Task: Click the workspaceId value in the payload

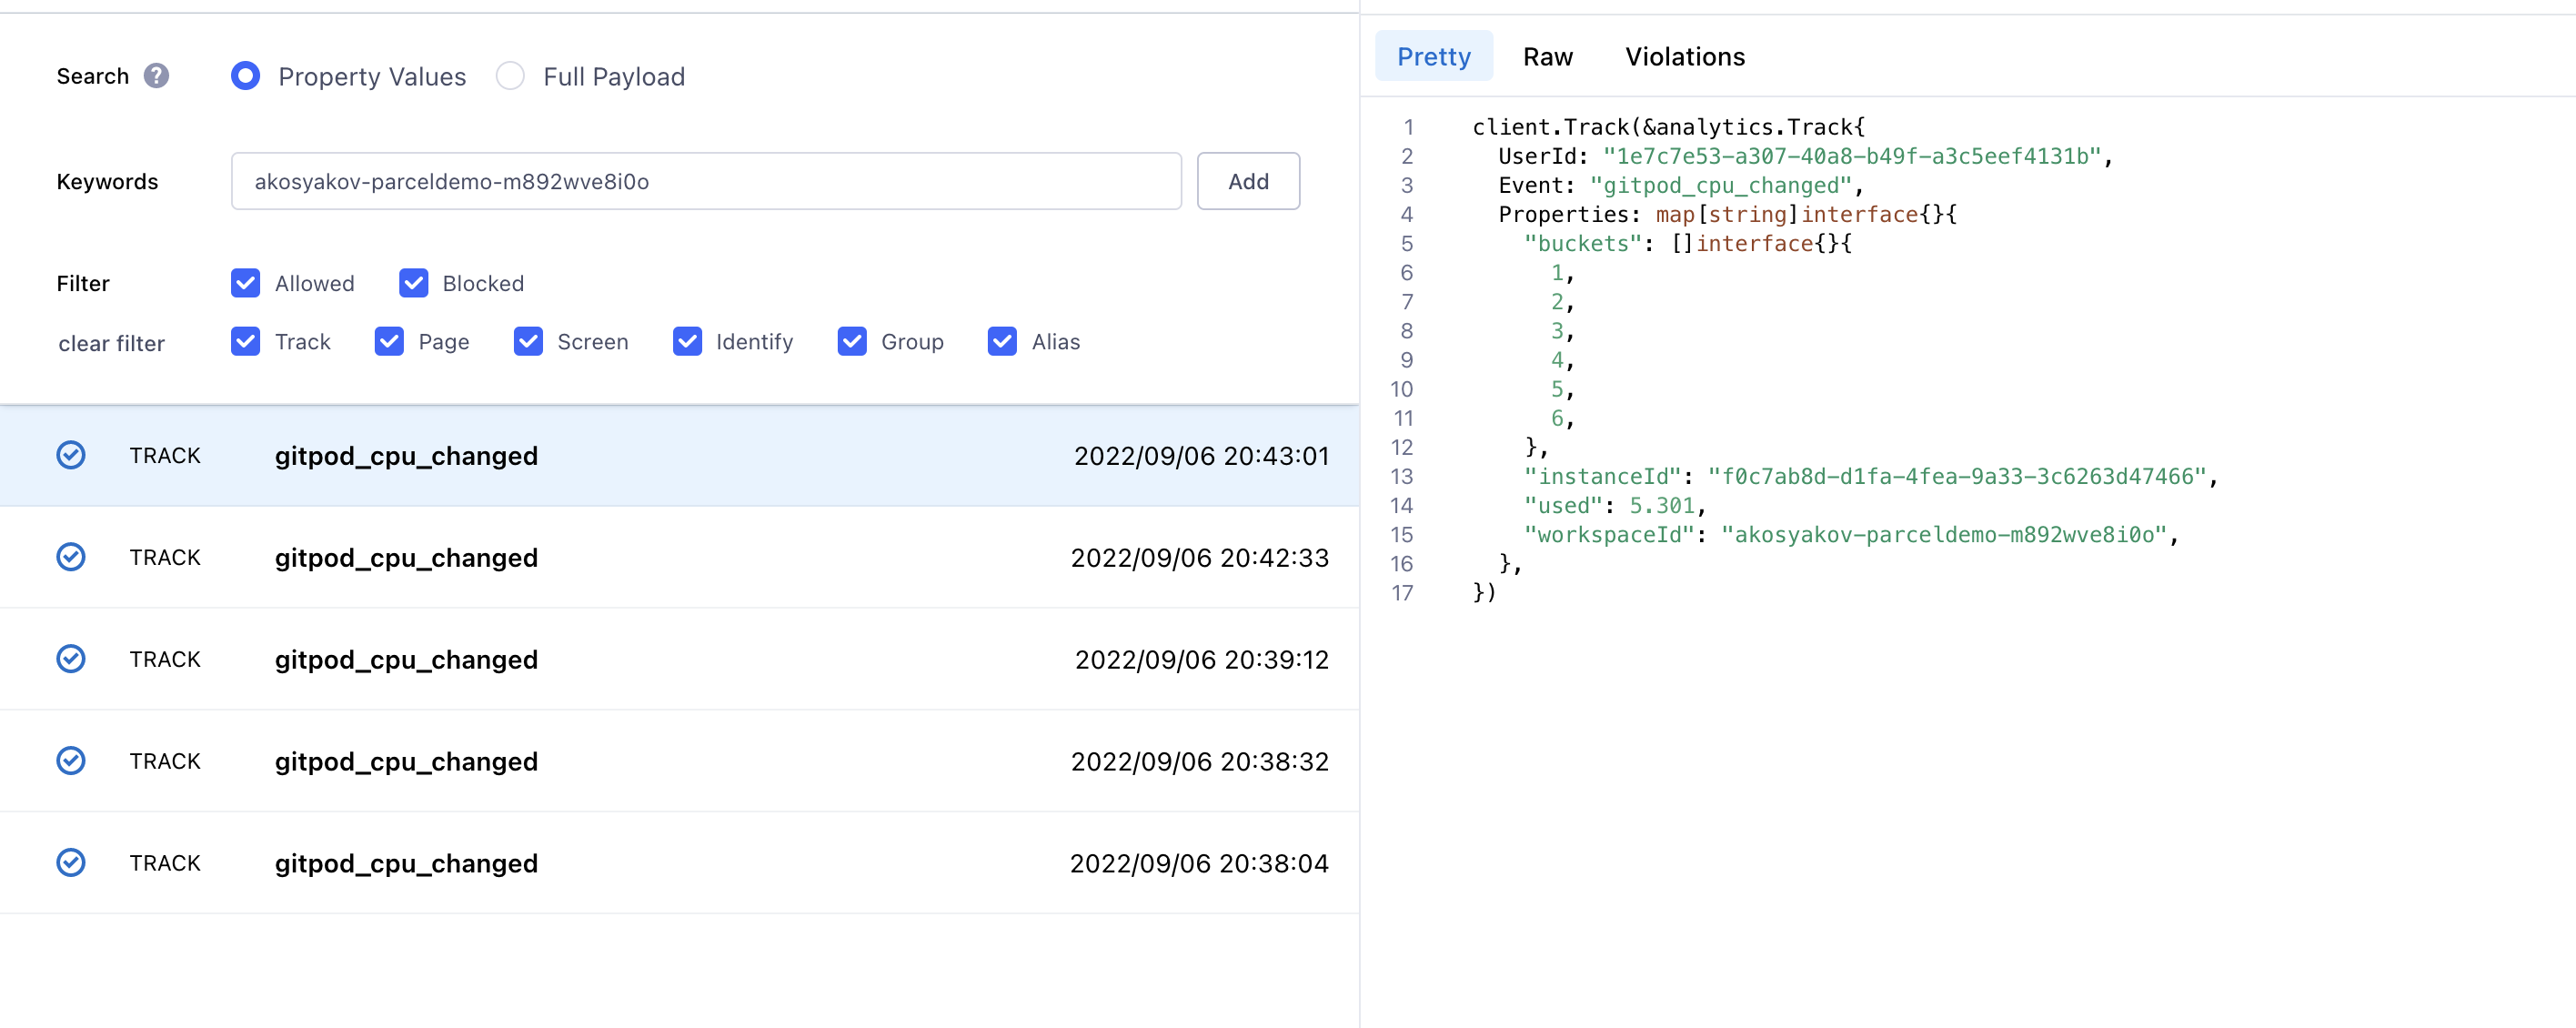Action: pos(1944,534)
